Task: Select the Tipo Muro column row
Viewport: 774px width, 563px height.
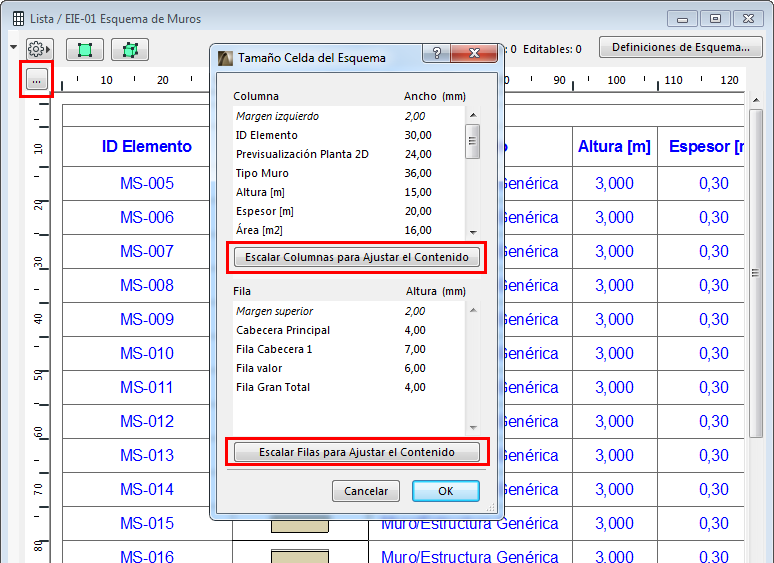Action: tap(349, 173)
